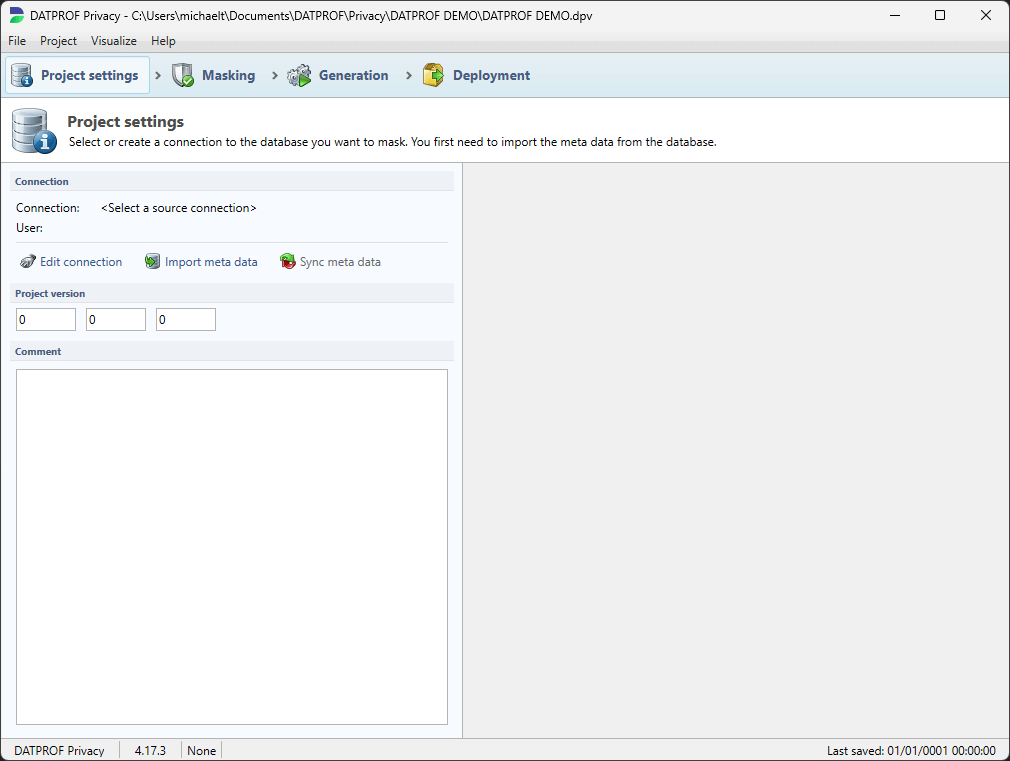1010x761 pixels.
Task: Click the Generation gears icon
Action: tap(299, 75)
